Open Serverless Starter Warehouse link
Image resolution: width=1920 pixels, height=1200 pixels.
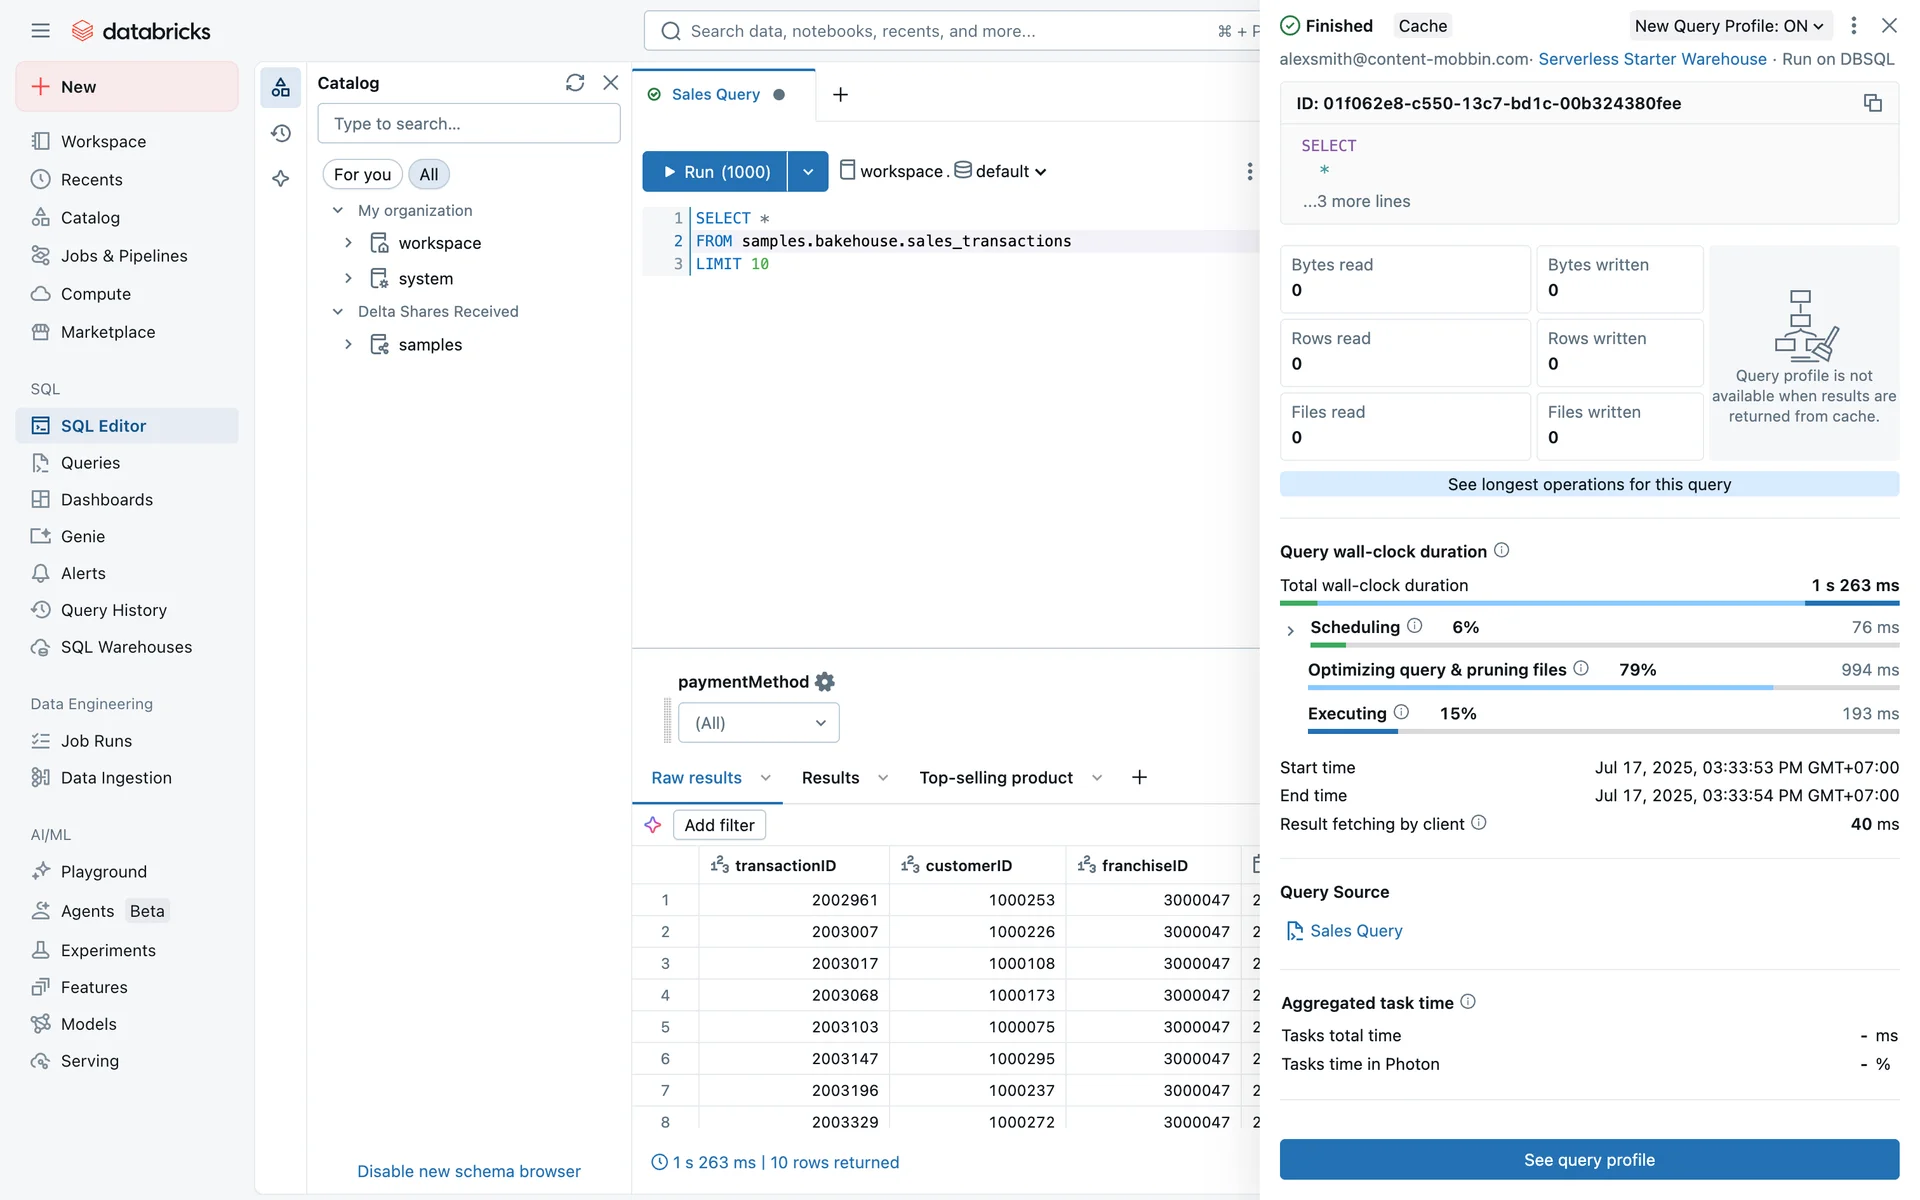coord(1651,59)
